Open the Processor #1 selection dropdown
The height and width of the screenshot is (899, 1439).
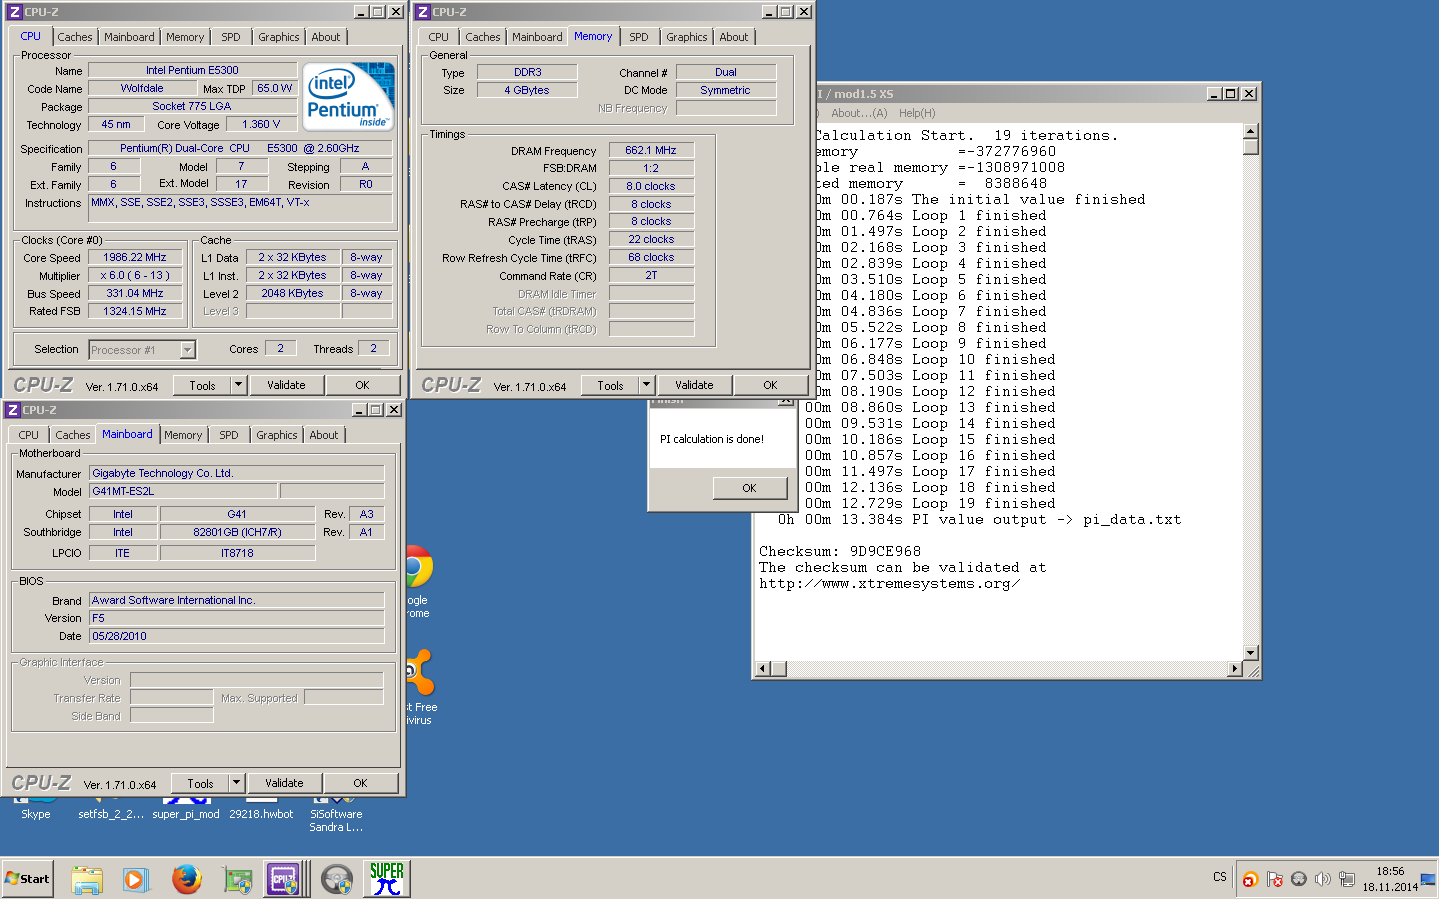tap(187, 350)
